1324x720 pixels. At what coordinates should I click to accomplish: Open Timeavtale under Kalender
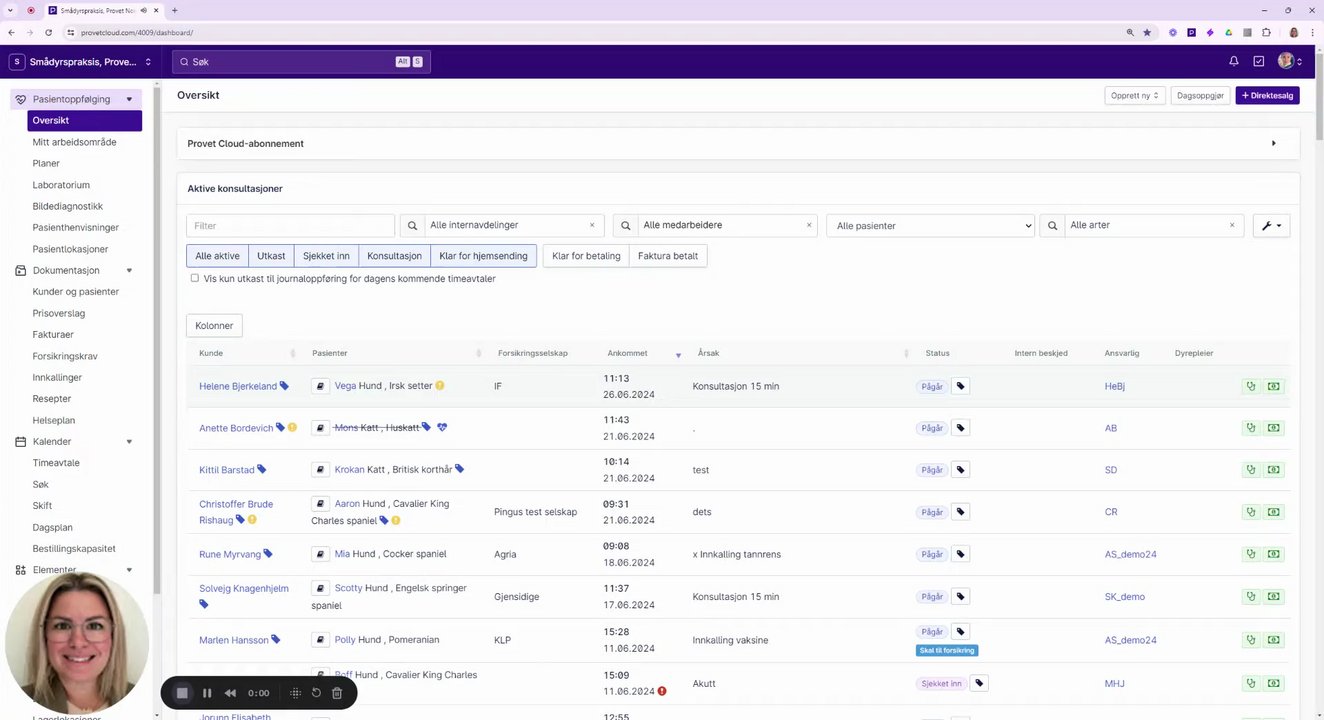point(56,463)
